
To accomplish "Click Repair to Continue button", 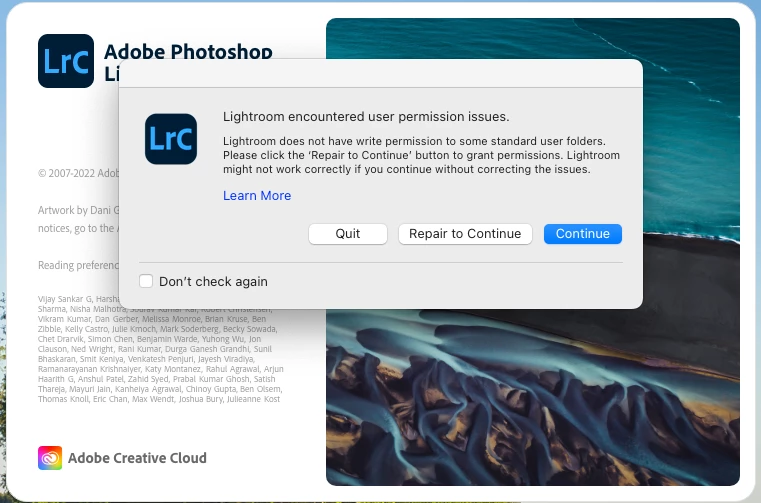I will click(x=465, y=234).
